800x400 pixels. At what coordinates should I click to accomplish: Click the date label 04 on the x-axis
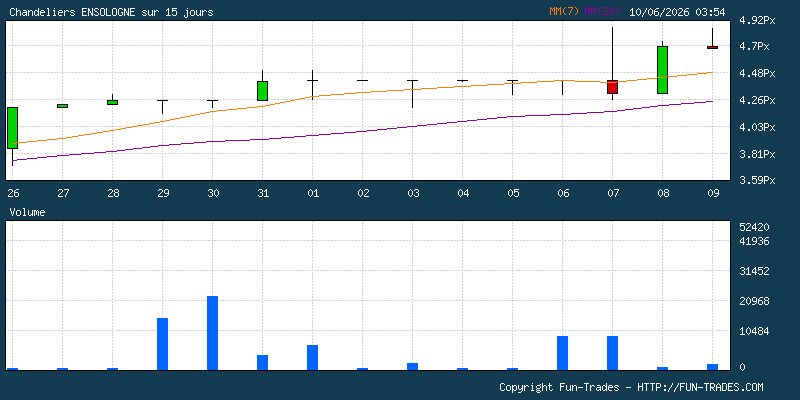tap(463, 193)
